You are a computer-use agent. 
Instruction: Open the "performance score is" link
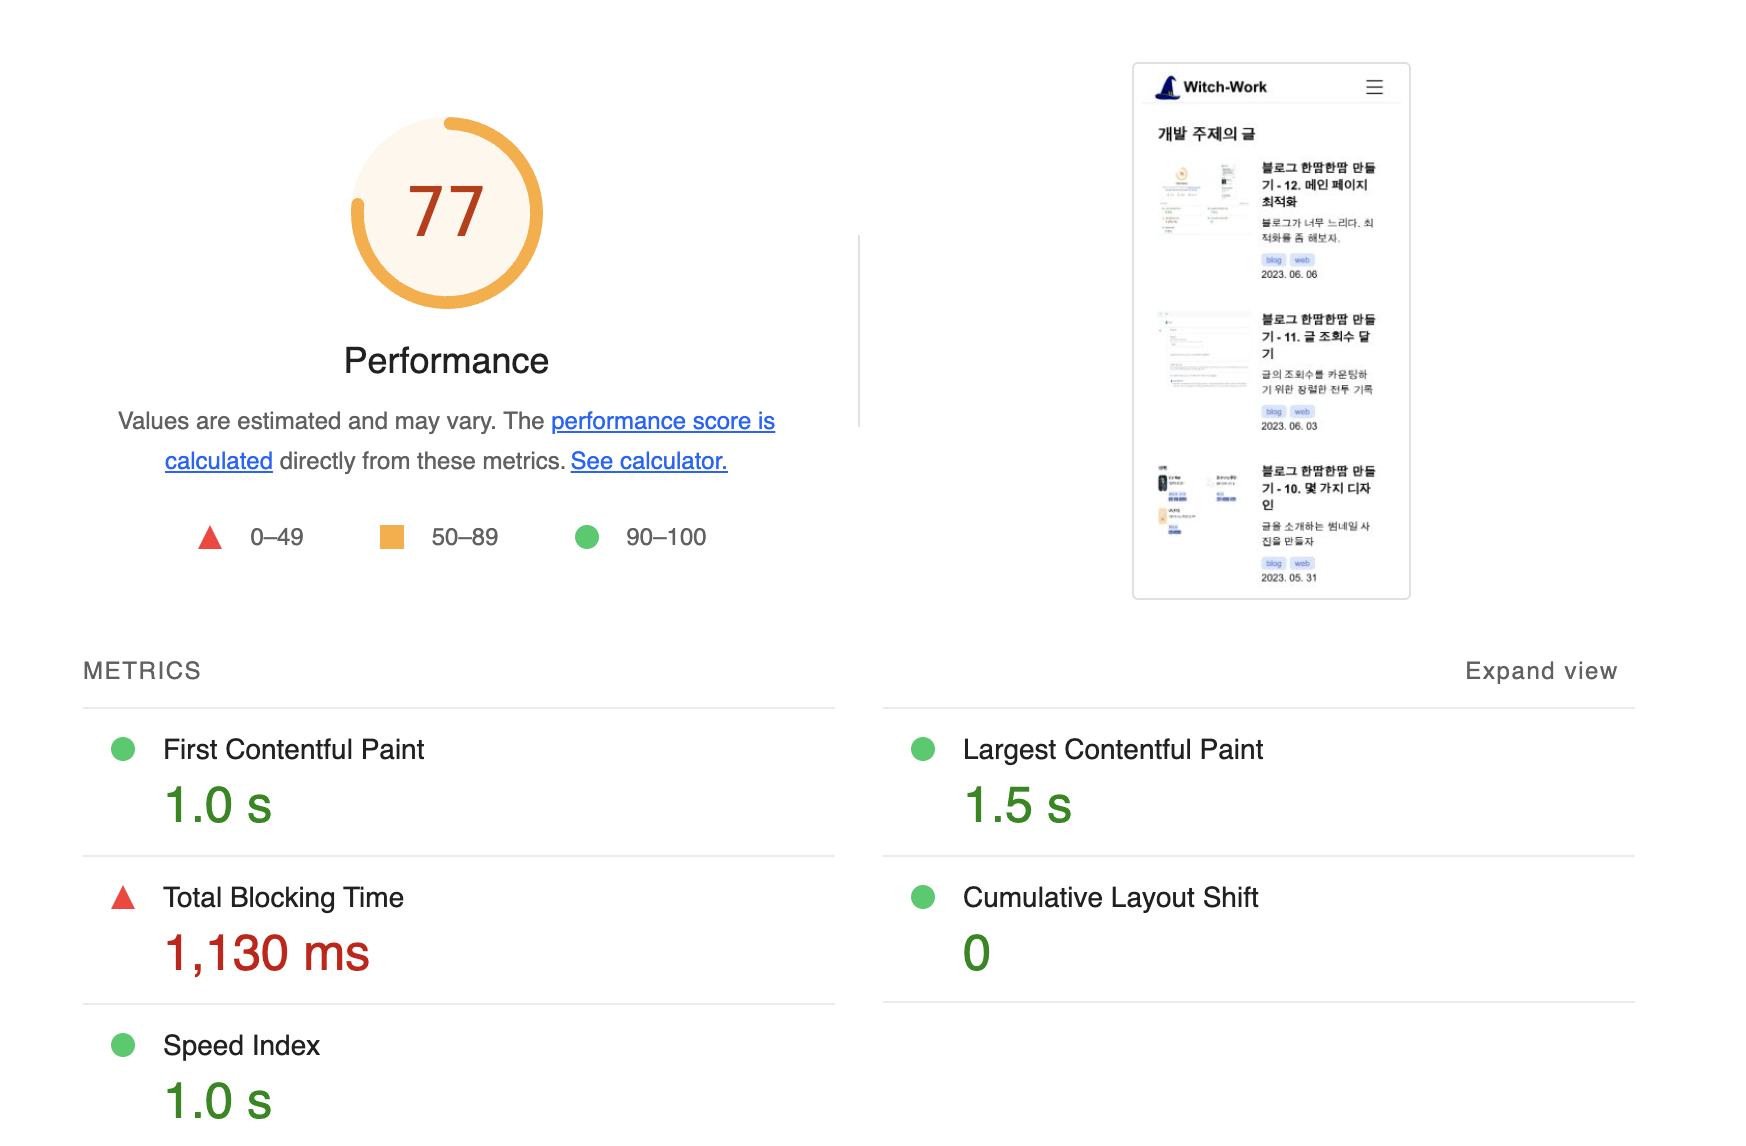pyautogui.click(x=662, y=421)
